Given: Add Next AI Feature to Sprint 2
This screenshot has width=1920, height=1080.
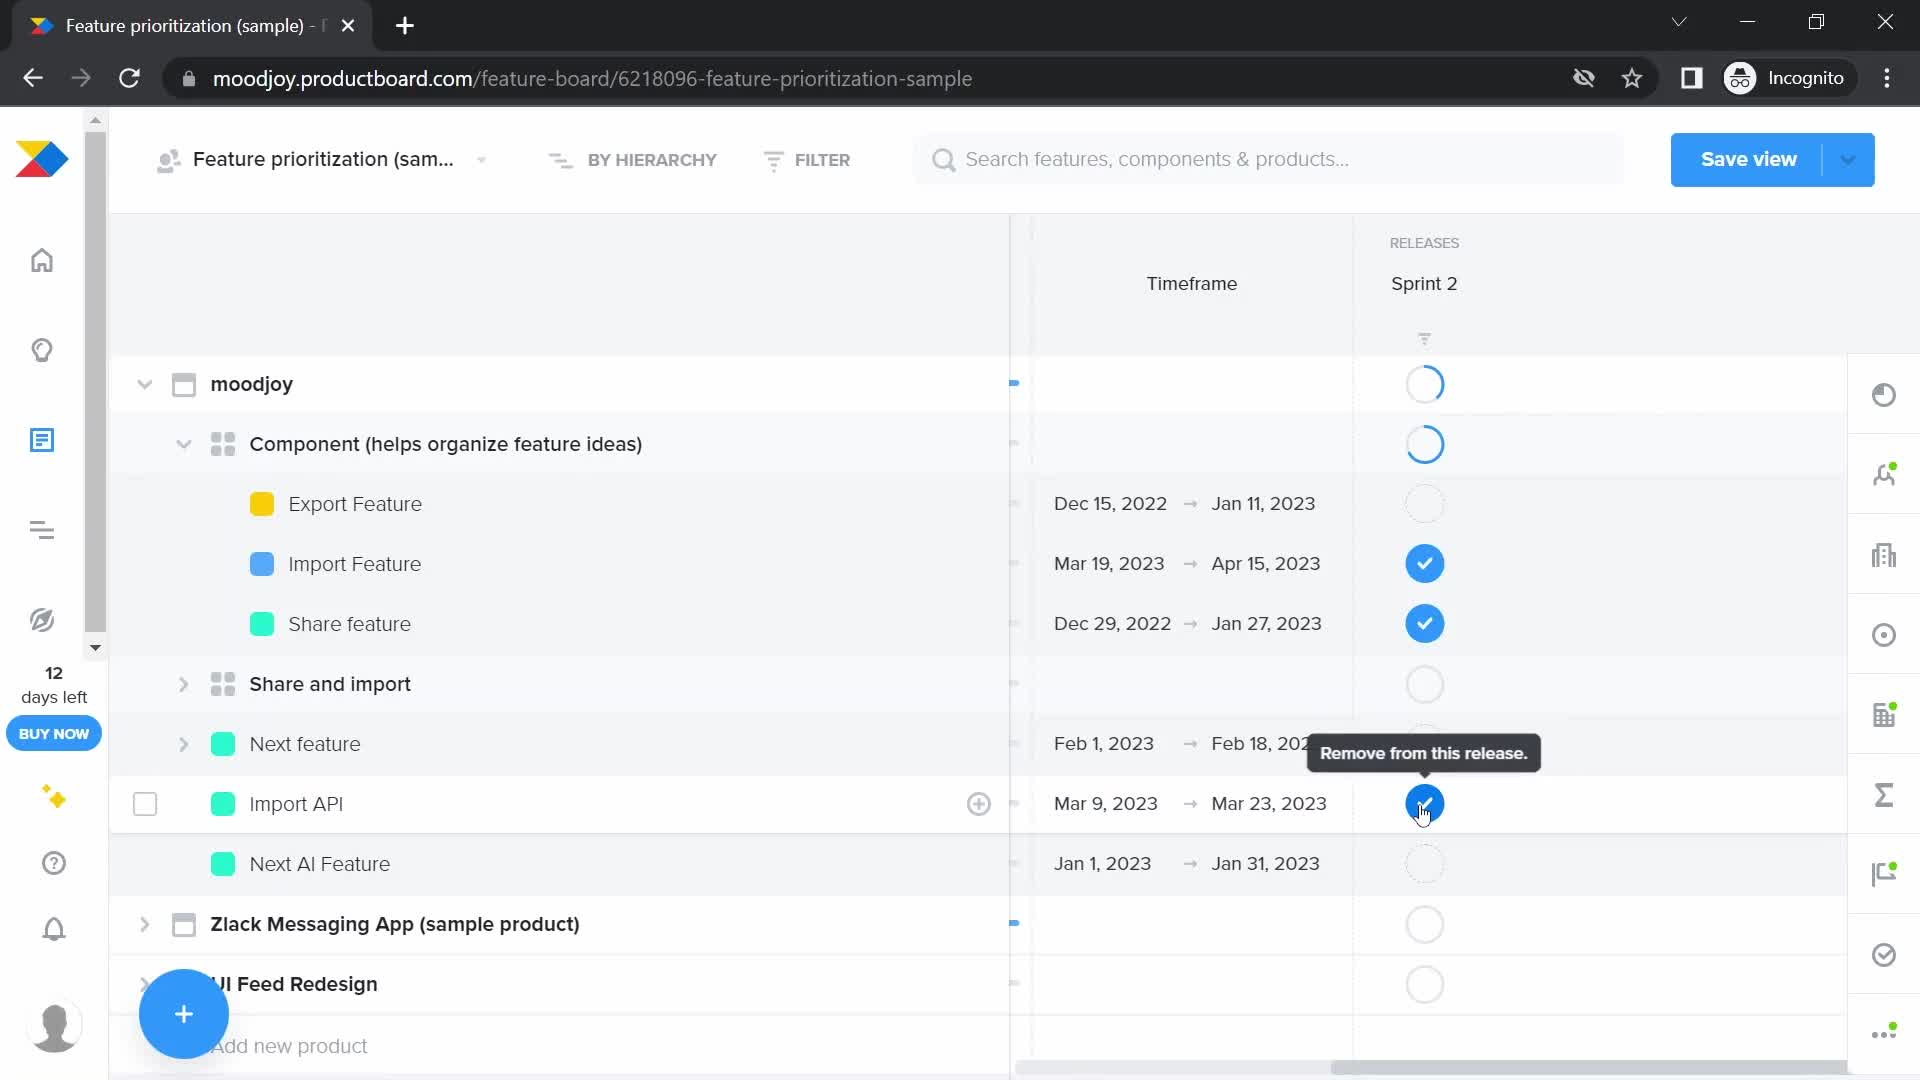Looking at the screenshot, I should 1424,864.
